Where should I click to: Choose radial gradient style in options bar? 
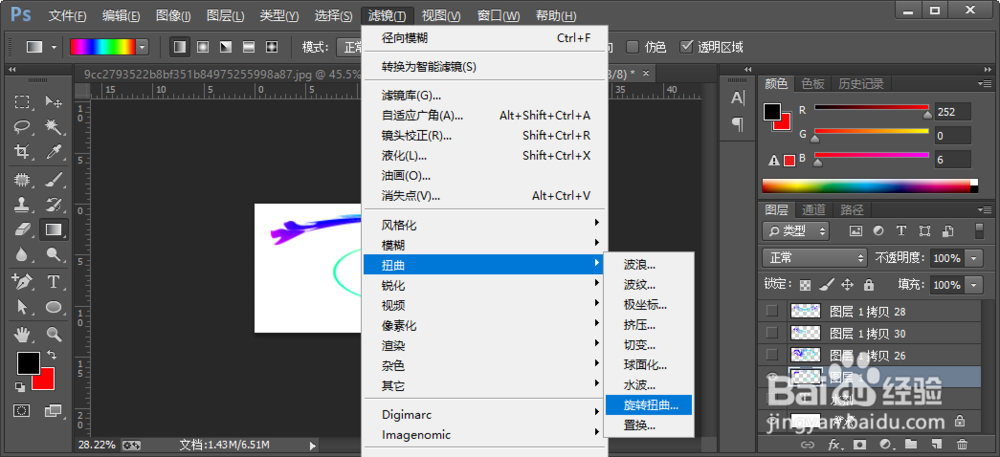point(203,47)
